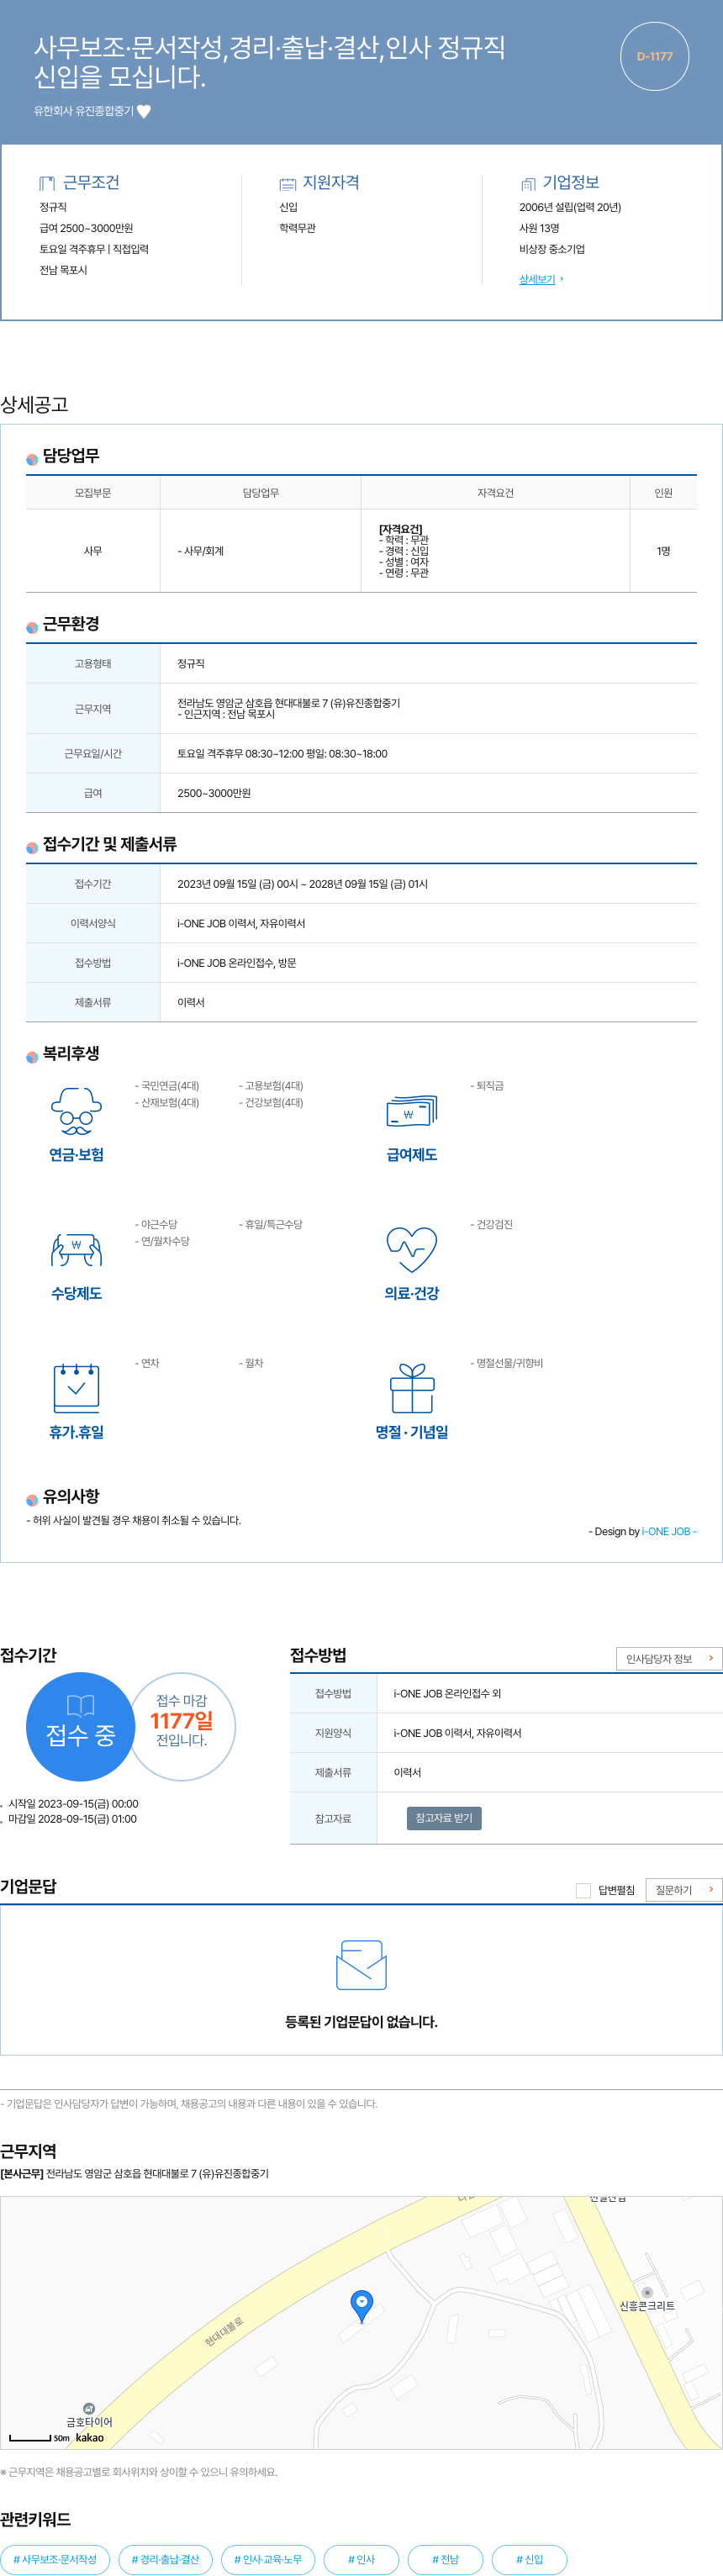The height and width of the screenshot is (2576, 723).
Task: Click the - 명절선물/귀향비 benefit text
Action: click(x=506, y=1363)
